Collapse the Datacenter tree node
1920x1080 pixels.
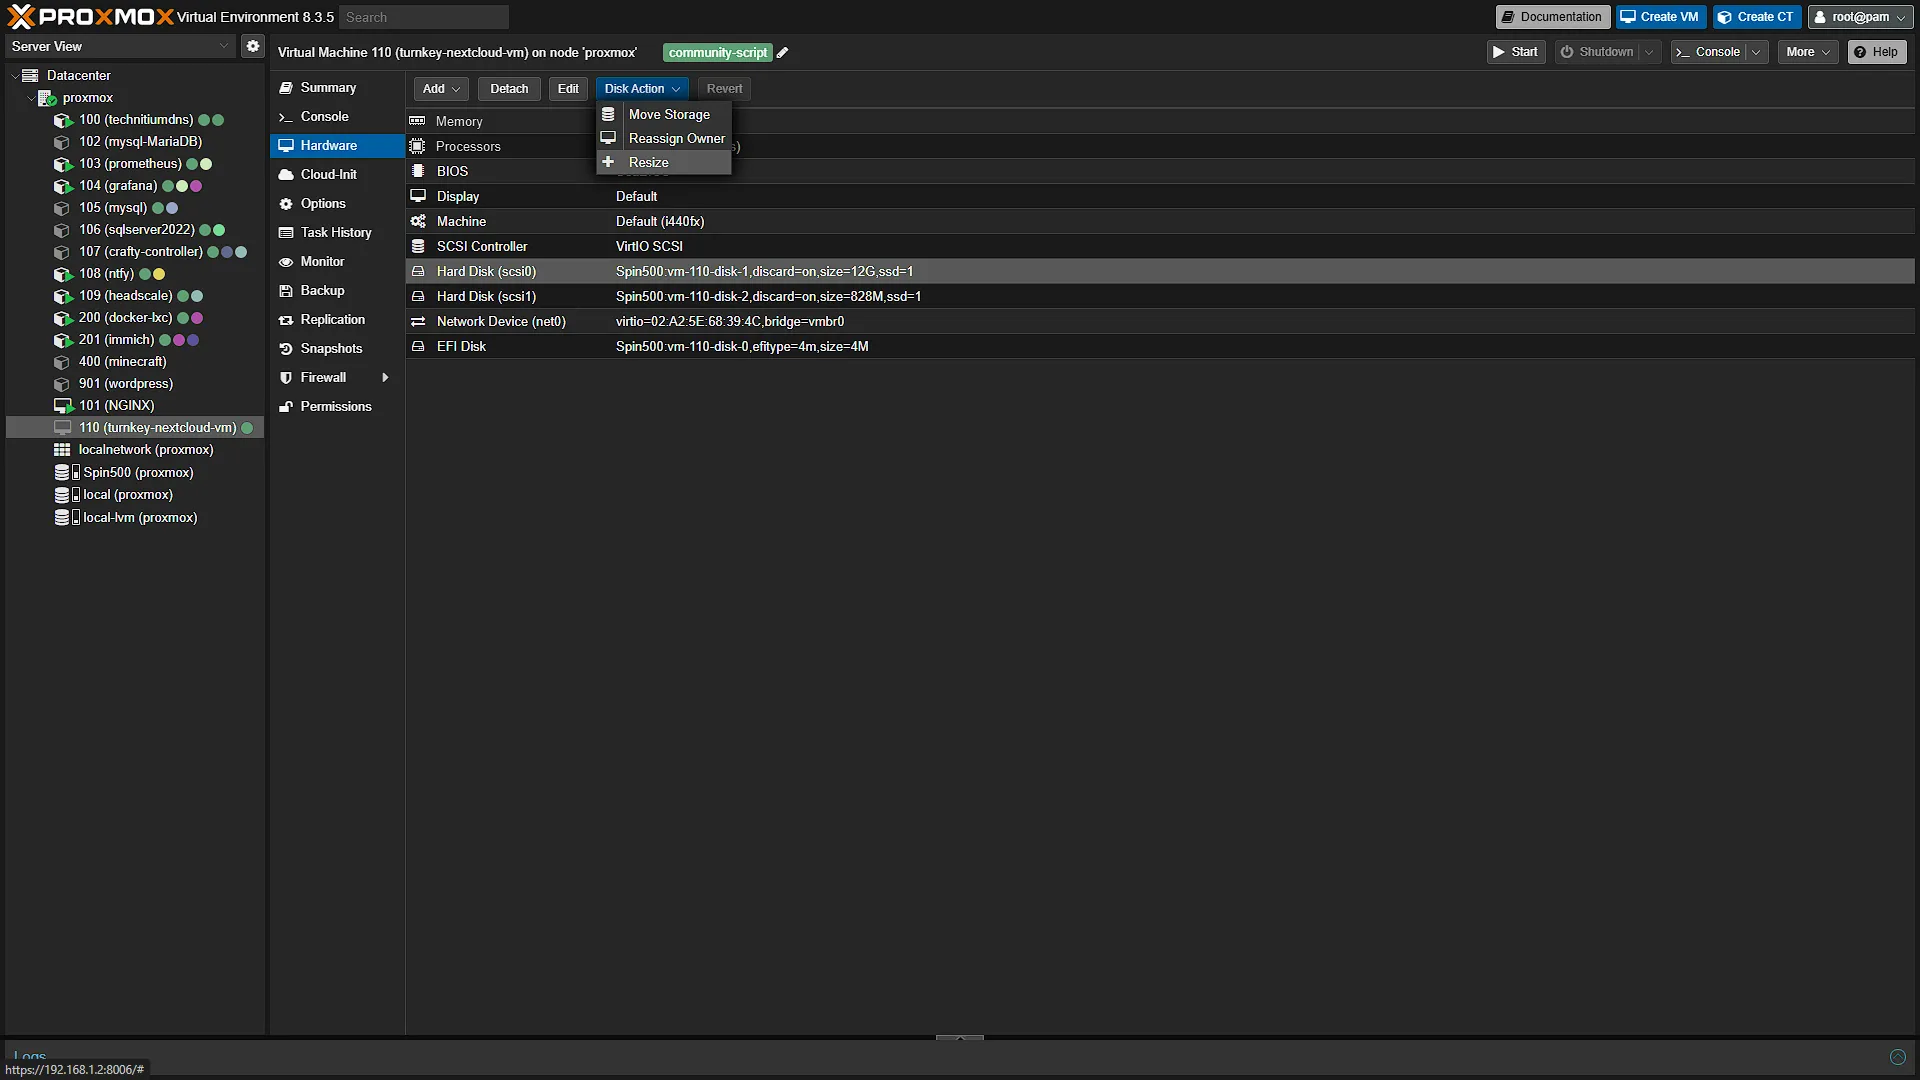pyautogui.click(x=14, y=75)
